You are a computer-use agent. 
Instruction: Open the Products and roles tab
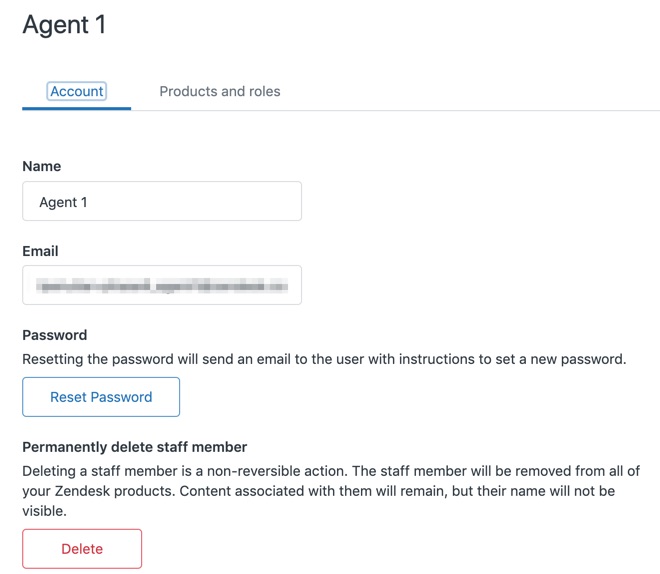coord(220,91)
